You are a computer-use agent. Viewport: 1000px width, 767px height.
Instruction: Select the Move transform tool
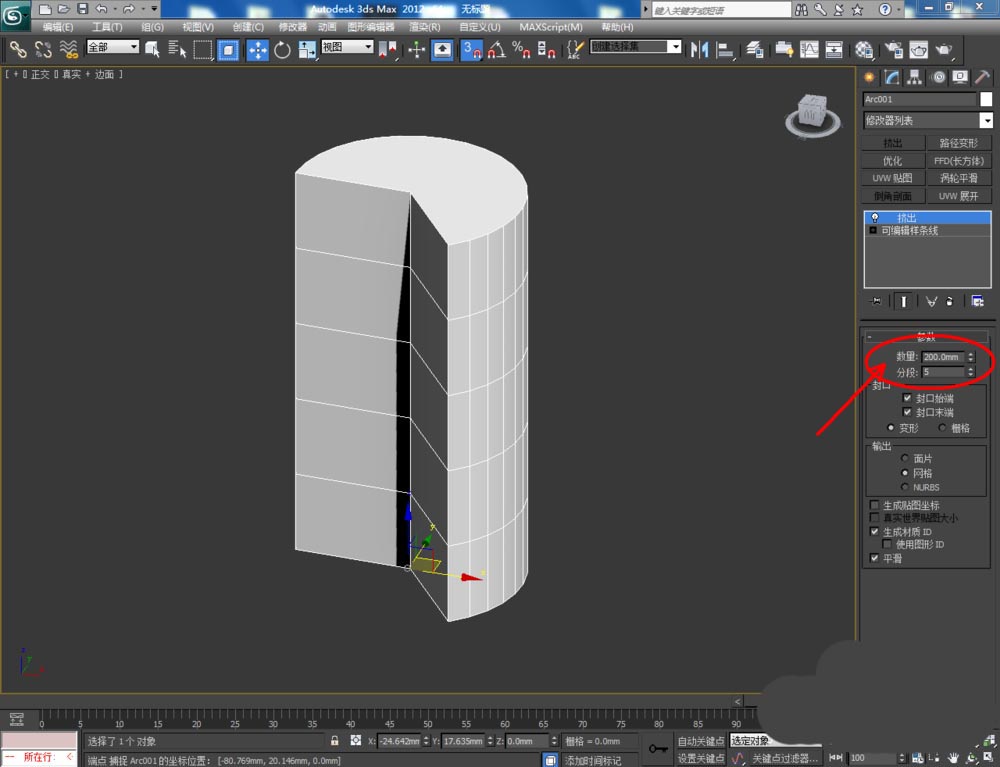[257, 49]
